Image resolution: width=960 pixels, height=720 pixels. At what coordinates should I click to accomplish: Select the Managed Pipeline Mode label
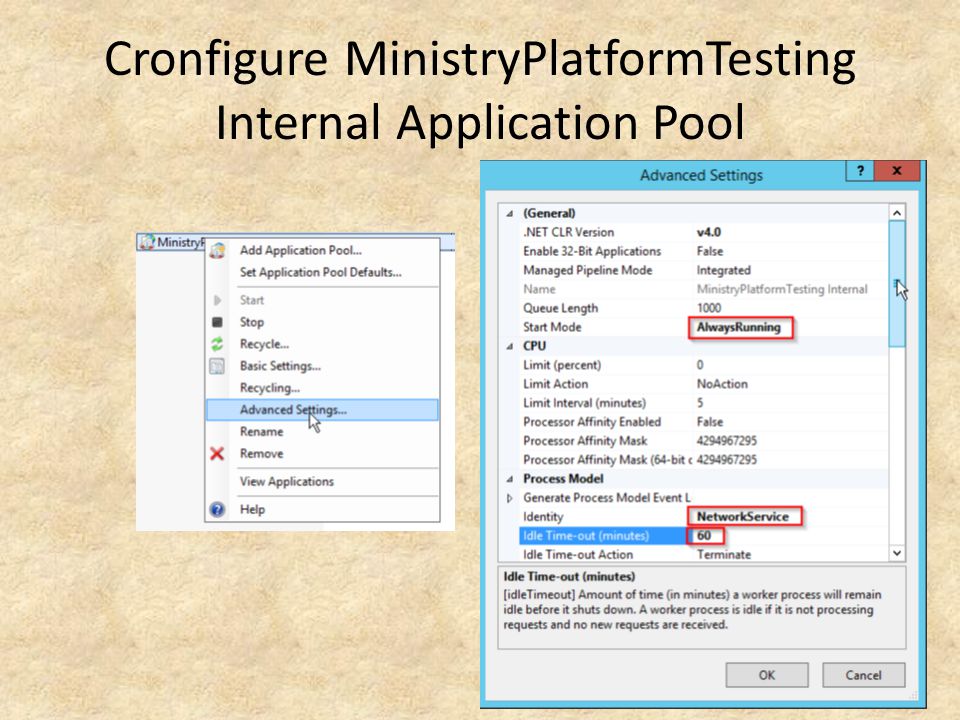coord(587,270)
